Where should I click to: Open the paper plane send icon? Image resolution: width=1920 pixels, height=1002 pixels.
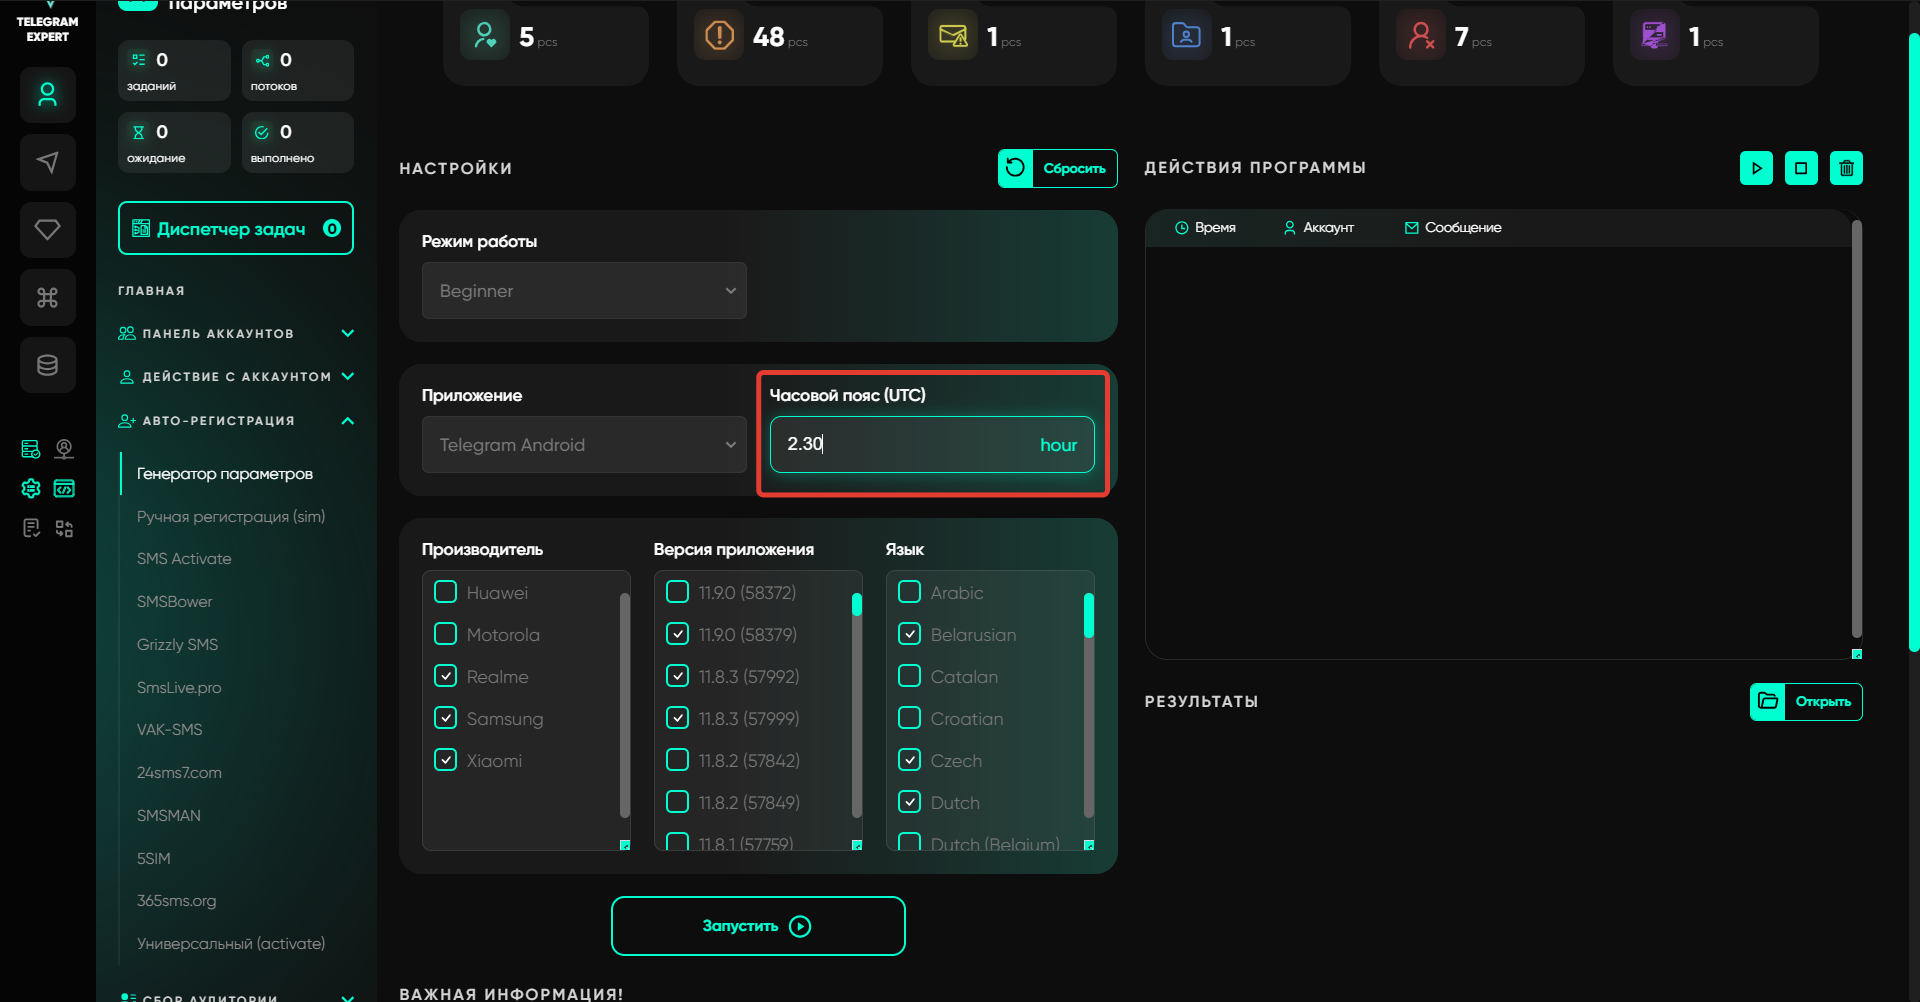click(x=47, y=162)
